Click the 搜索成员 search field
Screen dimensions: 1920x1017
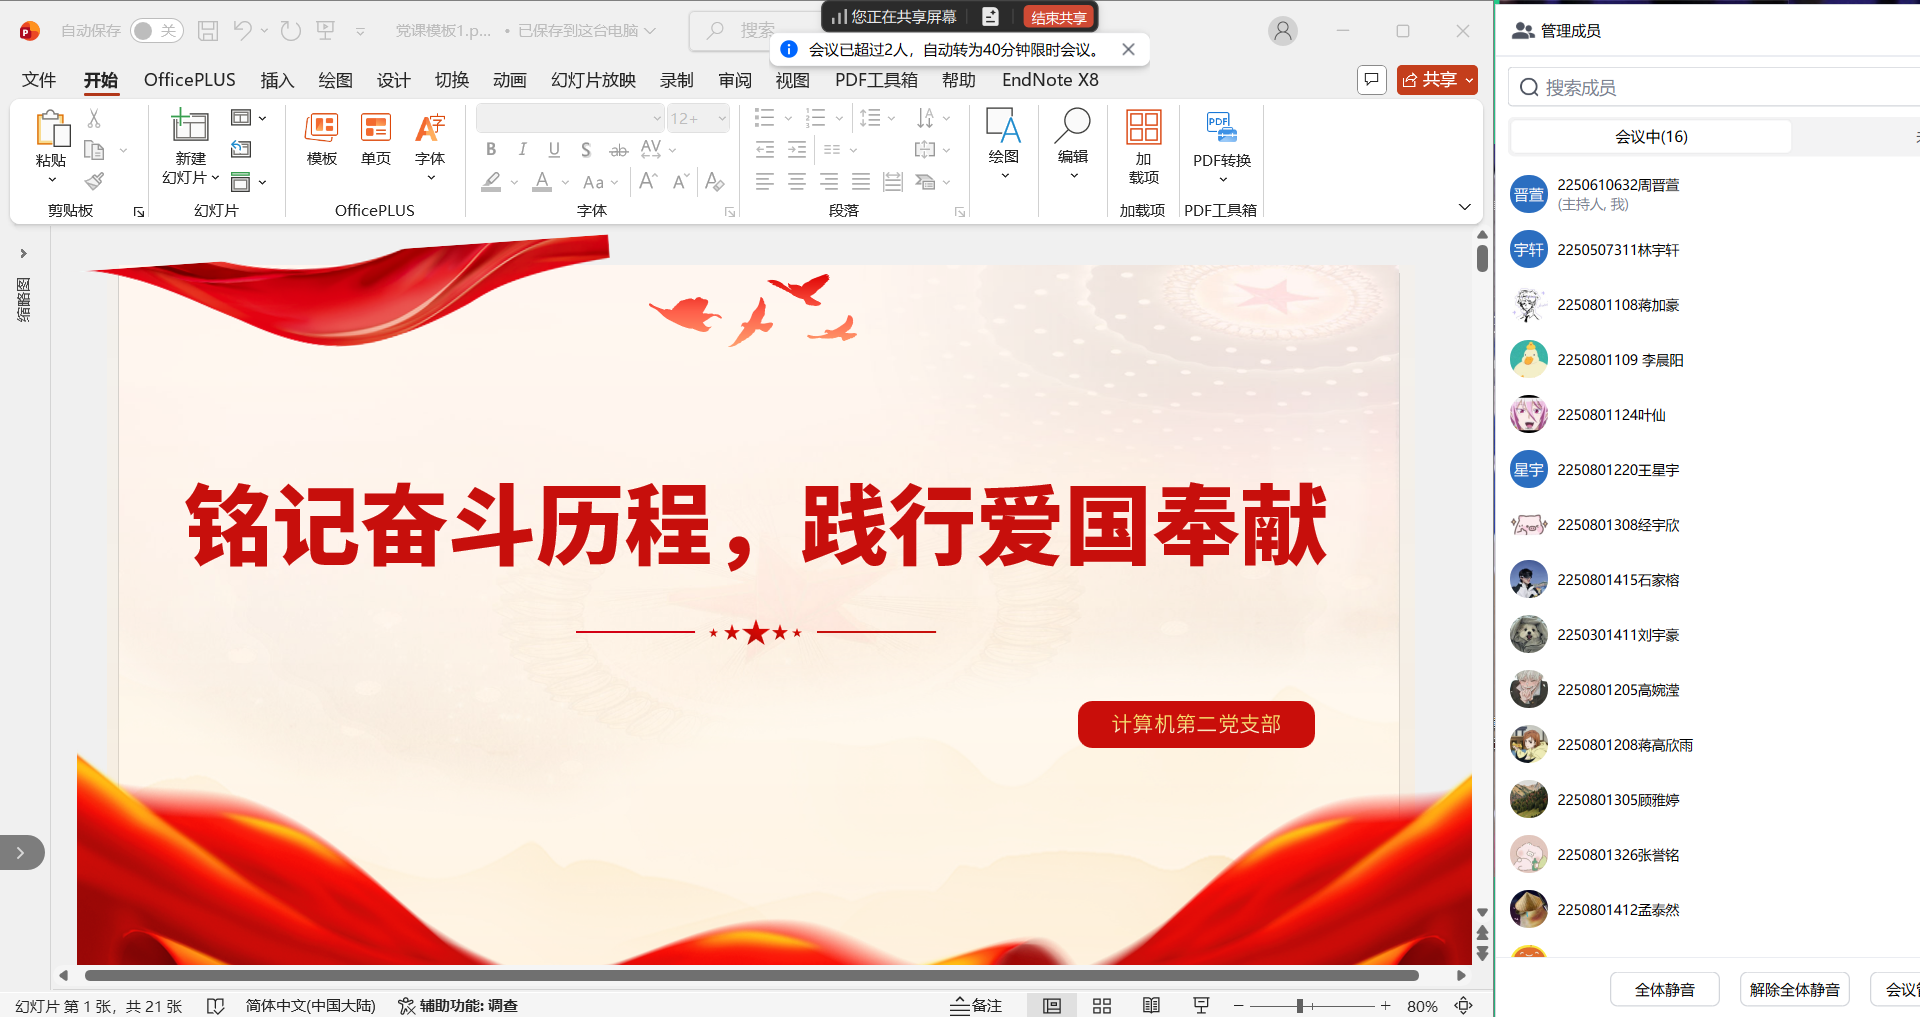[1700, 87]
